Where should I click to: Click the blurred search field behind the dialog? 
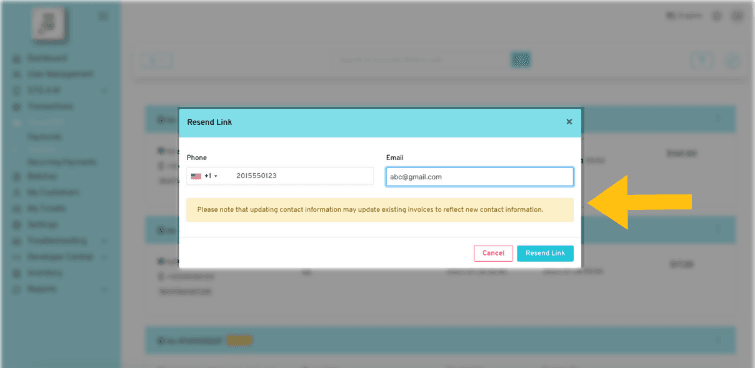tap(420, 60)
